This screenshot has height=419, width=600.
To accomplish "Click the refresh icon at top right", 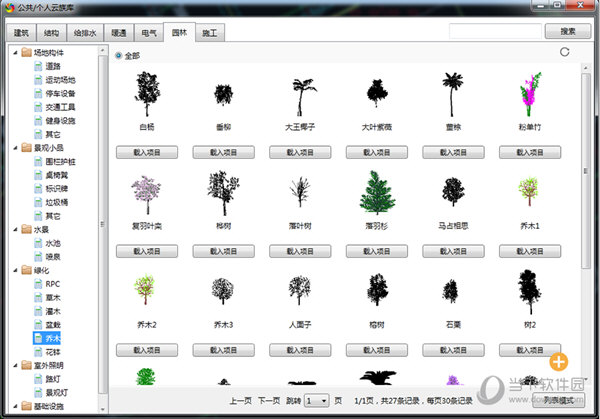I will tap(564, 52).
